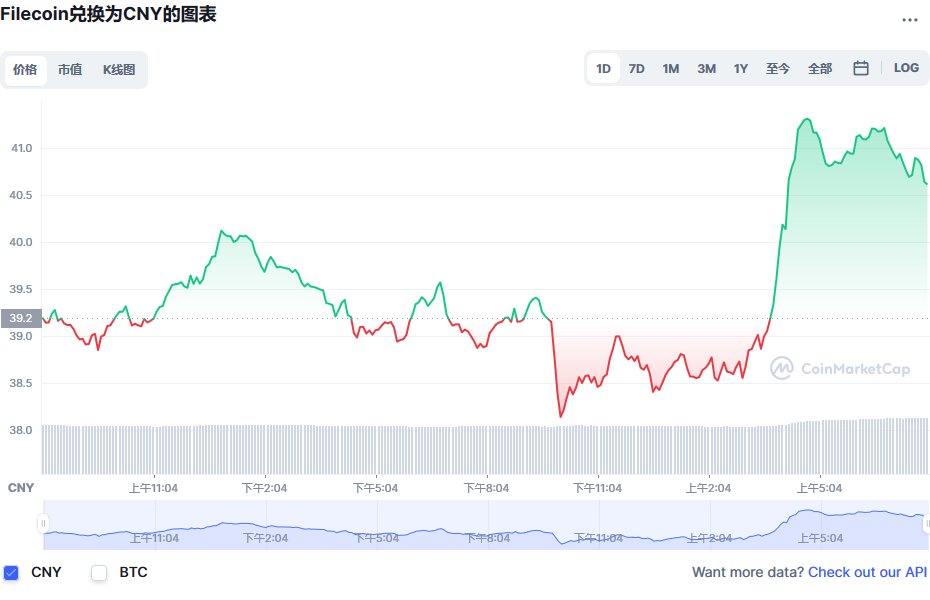Click the 41.0 y-axis label
Image resolution: width=930 pixels, height=600 pixels.
tap(21, 148)
